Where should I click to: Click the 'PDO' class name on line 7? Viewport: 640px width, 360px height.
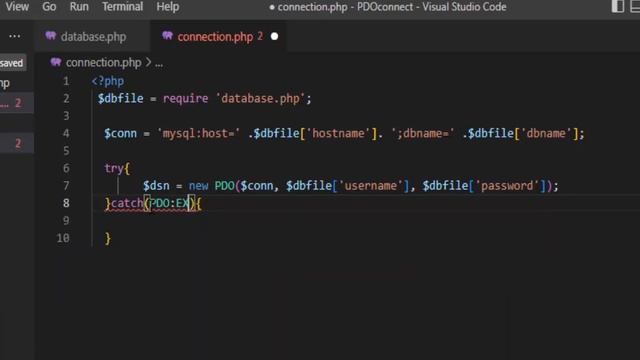pos(224,186)
